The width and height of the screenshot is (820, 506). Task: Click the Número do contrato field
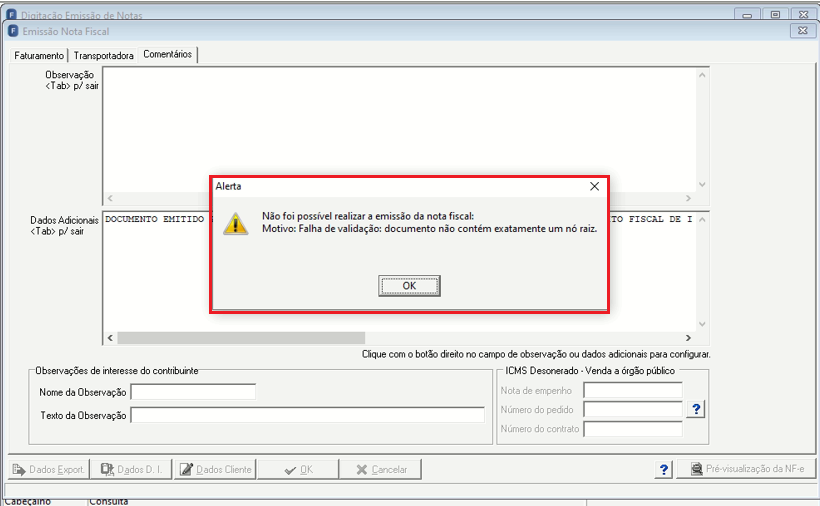pyautogui.click(x=633, y=429)
